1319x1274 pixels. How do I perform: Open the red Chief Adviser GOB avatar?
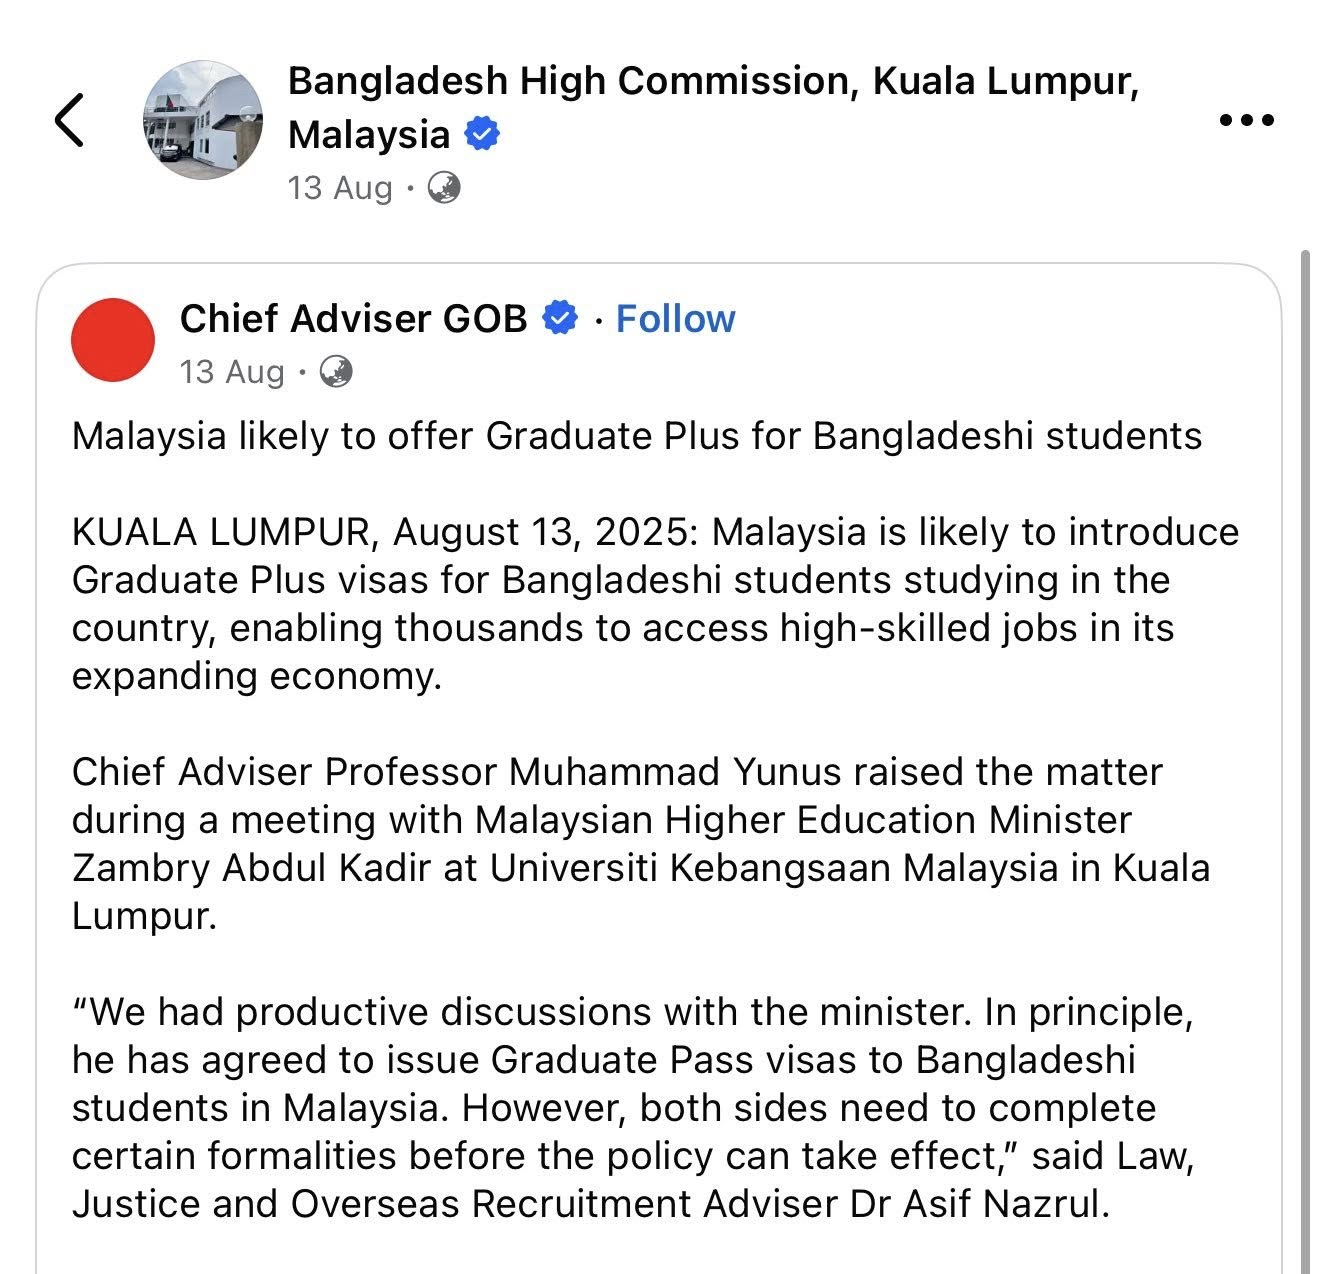click(113, 340)
